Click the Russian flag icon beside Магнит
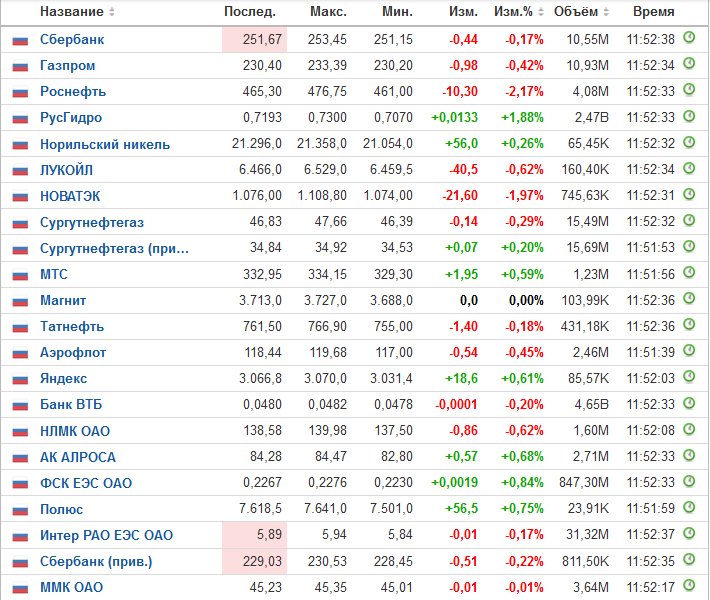 click(20, 302)
